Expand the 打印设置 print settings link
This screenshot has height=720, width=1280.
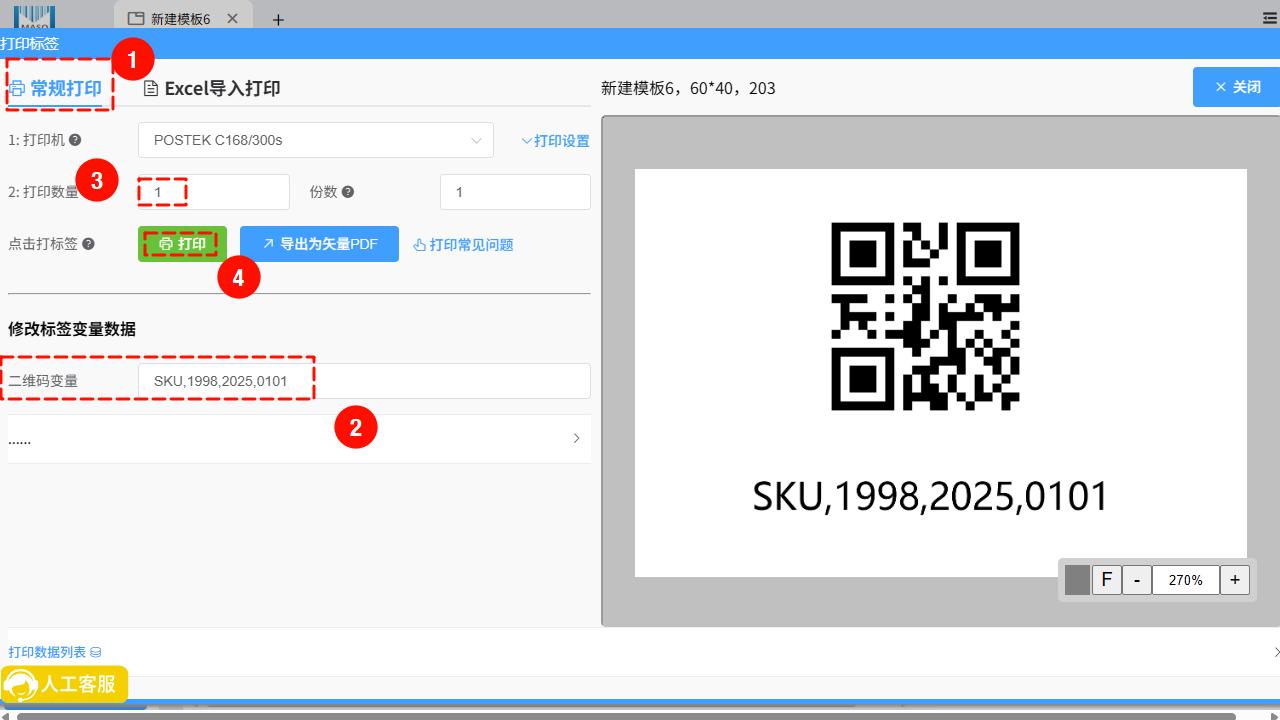click(x=555, y=141)
